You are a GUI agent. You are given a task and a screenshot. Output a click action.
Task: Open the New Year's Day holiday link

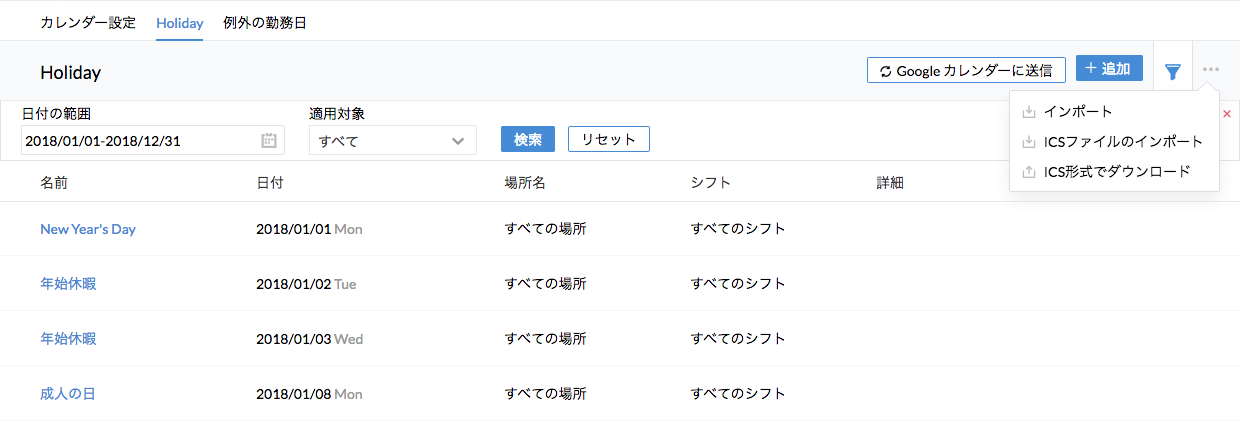88,229
